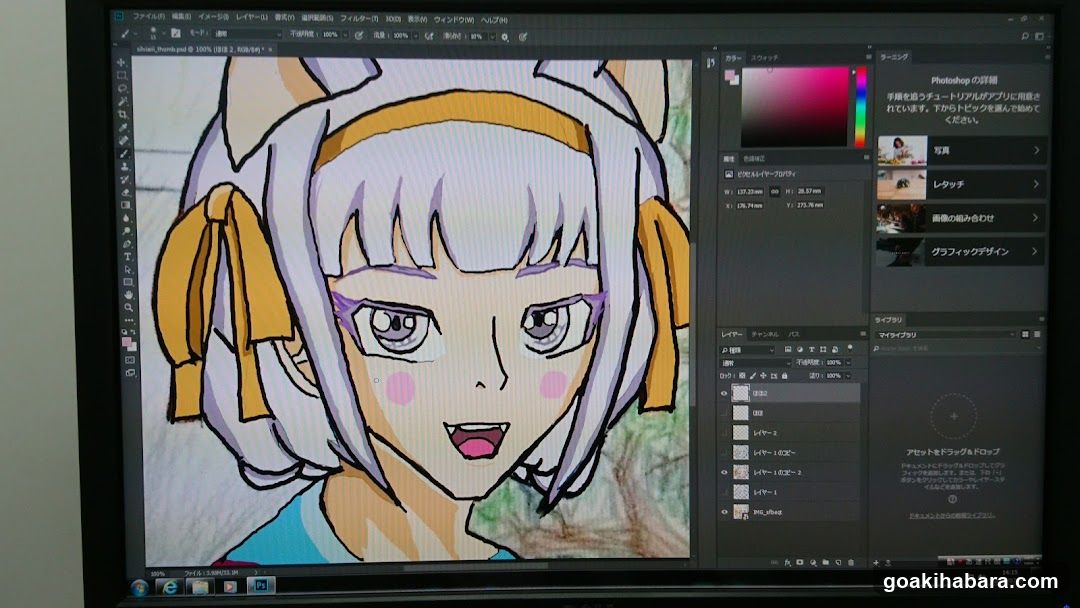Image resolution: width=1080 pixels, height=608 pixels.
Task: Open the レイヤー(L) menu
Action: tap(251, 17)
